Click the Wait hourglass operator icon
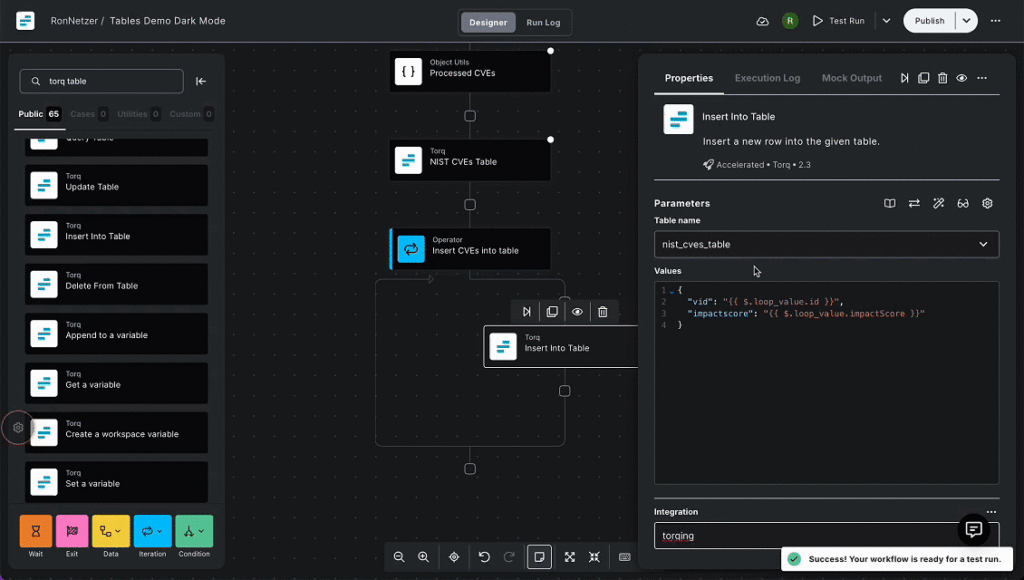This screenshot has height=580, width=1024. (35, 531)
